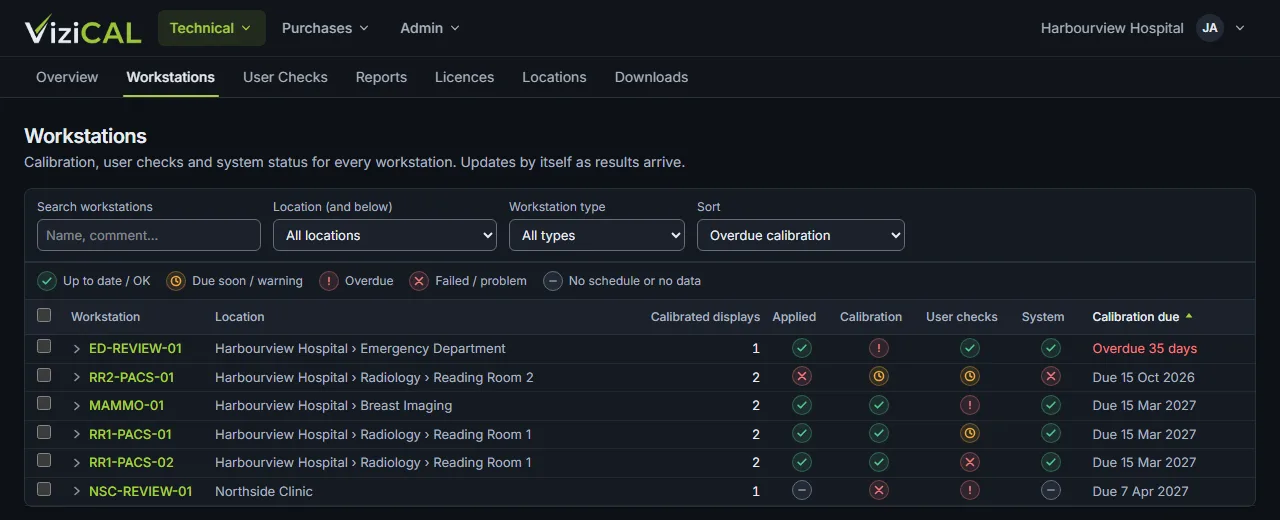Viewport: 1280px width, 520px height.
Task: Click NSC-REVIEW-01 overdue User checks icon
Action: pos(970,491)
